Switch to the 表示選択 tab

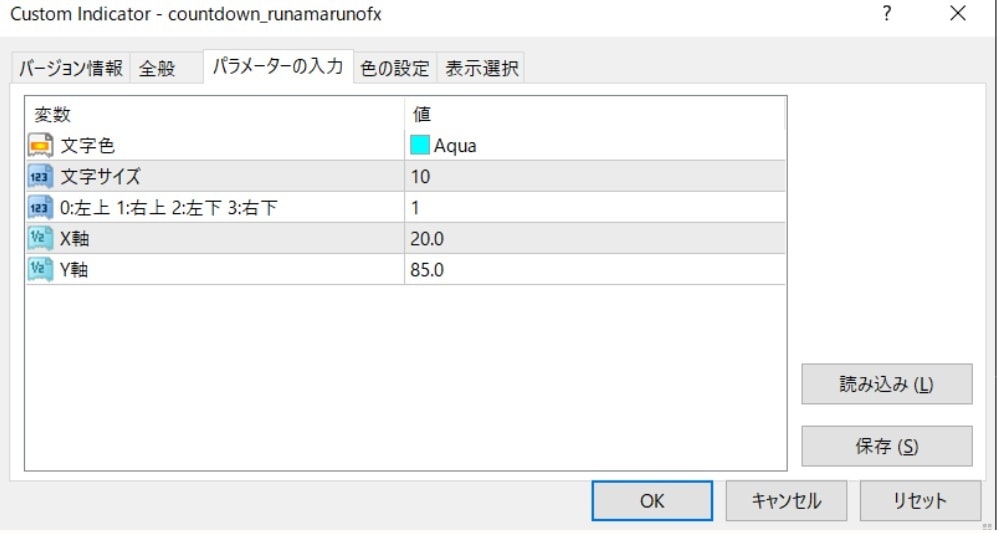pos(481,69)
